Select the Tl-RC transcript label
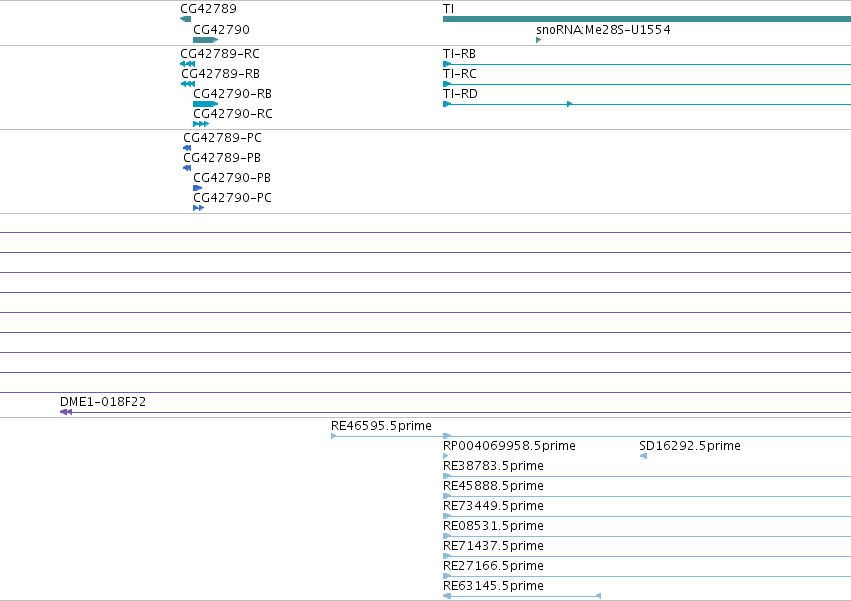The height and width of the screenshot is (601, 851). pyautogui.click(x=460, y=74)
